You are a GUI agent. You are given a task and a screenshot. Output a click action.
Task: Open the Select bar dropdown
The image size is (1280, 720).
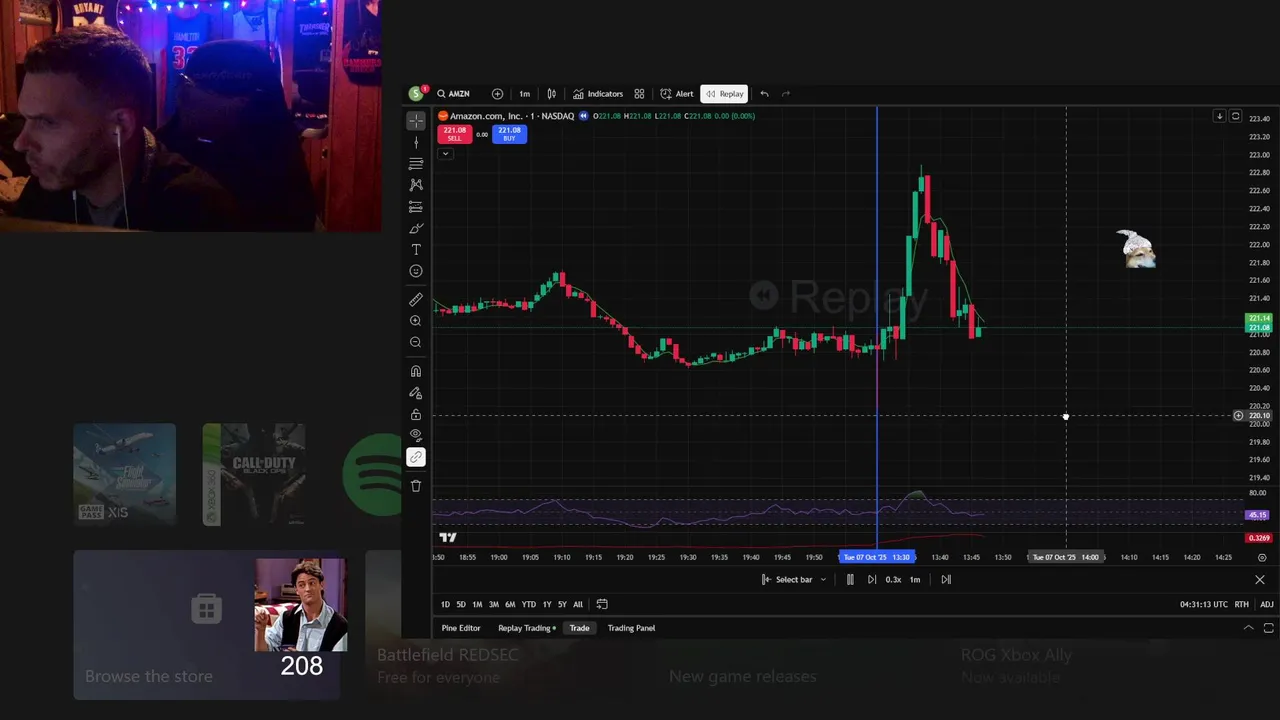(x=794, y=579)
